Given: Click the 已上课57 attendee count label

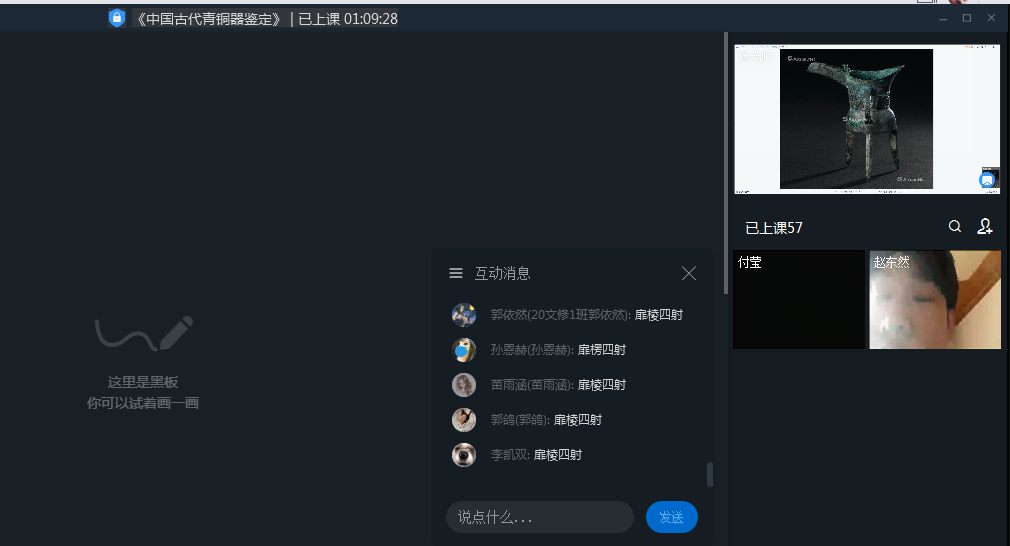Looking at the screenshot, I should pyautogui.click(x=774, y=228).
